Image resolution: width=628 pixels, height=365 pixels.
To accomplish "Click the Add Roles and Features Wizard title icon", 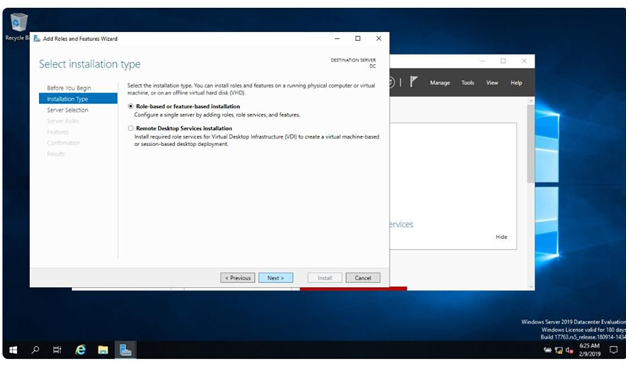I will tap(37, 38).
